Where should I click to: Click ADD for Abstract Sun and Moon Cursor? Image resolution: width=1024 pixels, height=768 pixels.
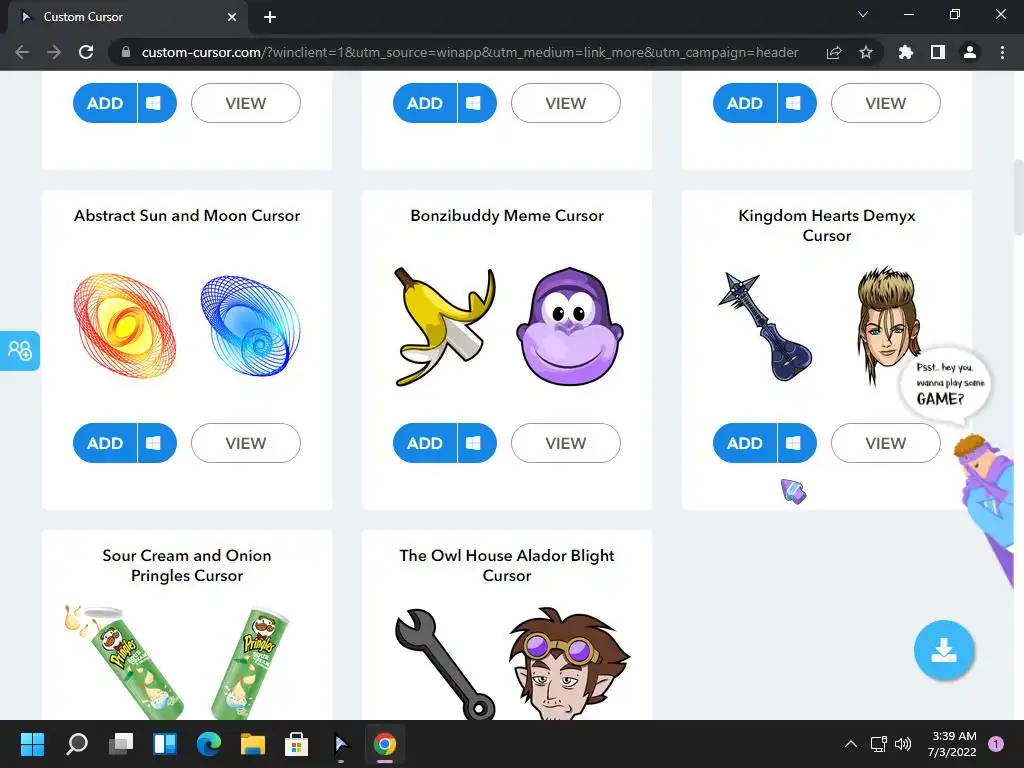(105, 443)
